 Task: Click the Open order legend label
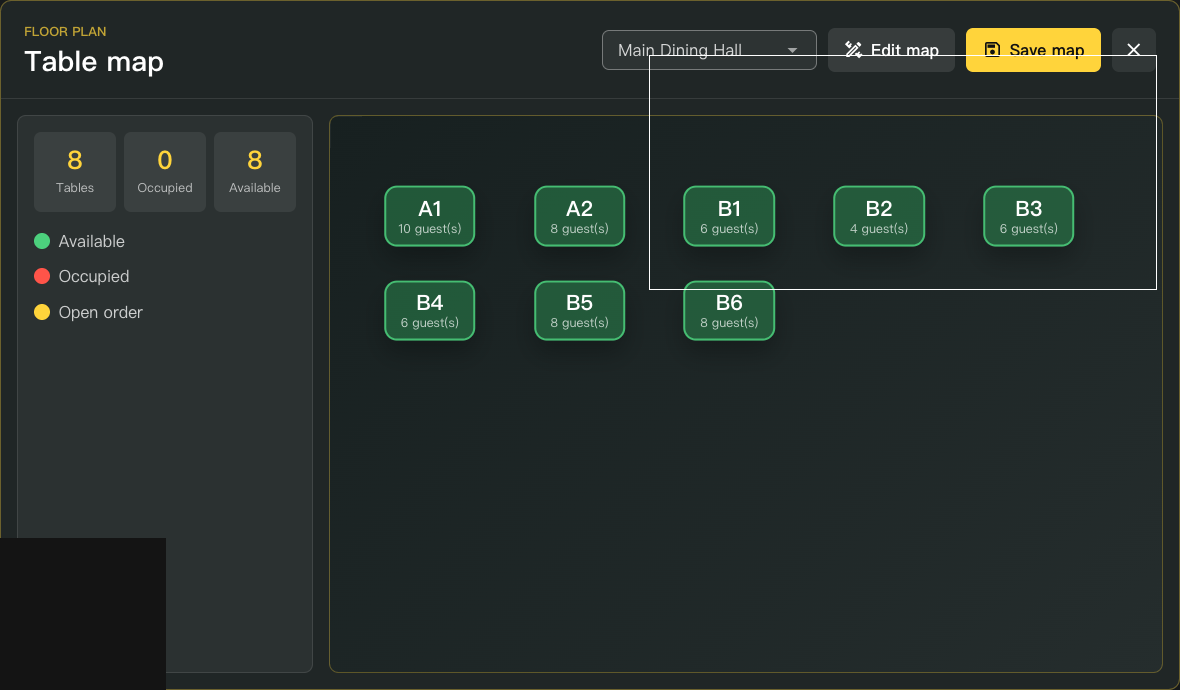click(x=101, y=312)
